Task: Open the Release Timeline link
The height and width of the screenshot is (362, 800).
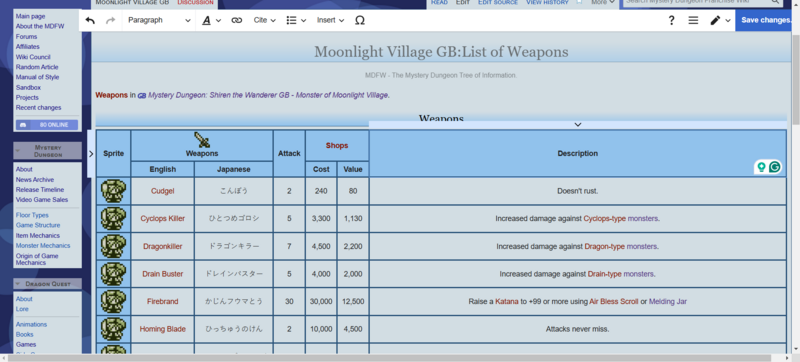Action: [x=40, y=190]
